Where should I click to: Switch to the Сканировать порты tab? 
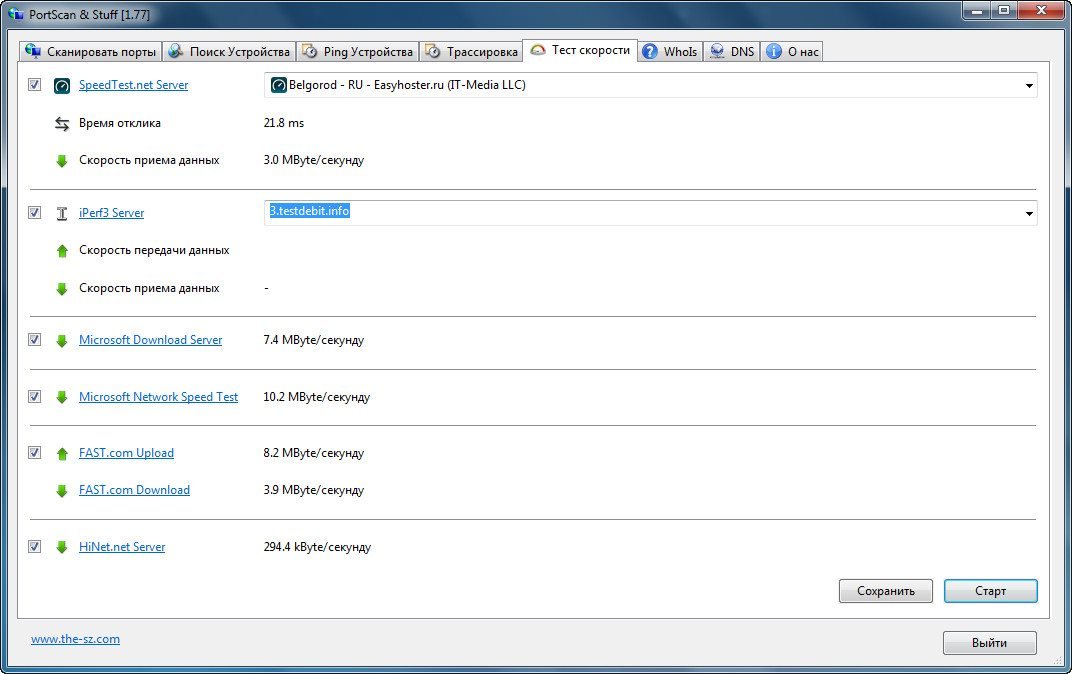pos(90,51)
